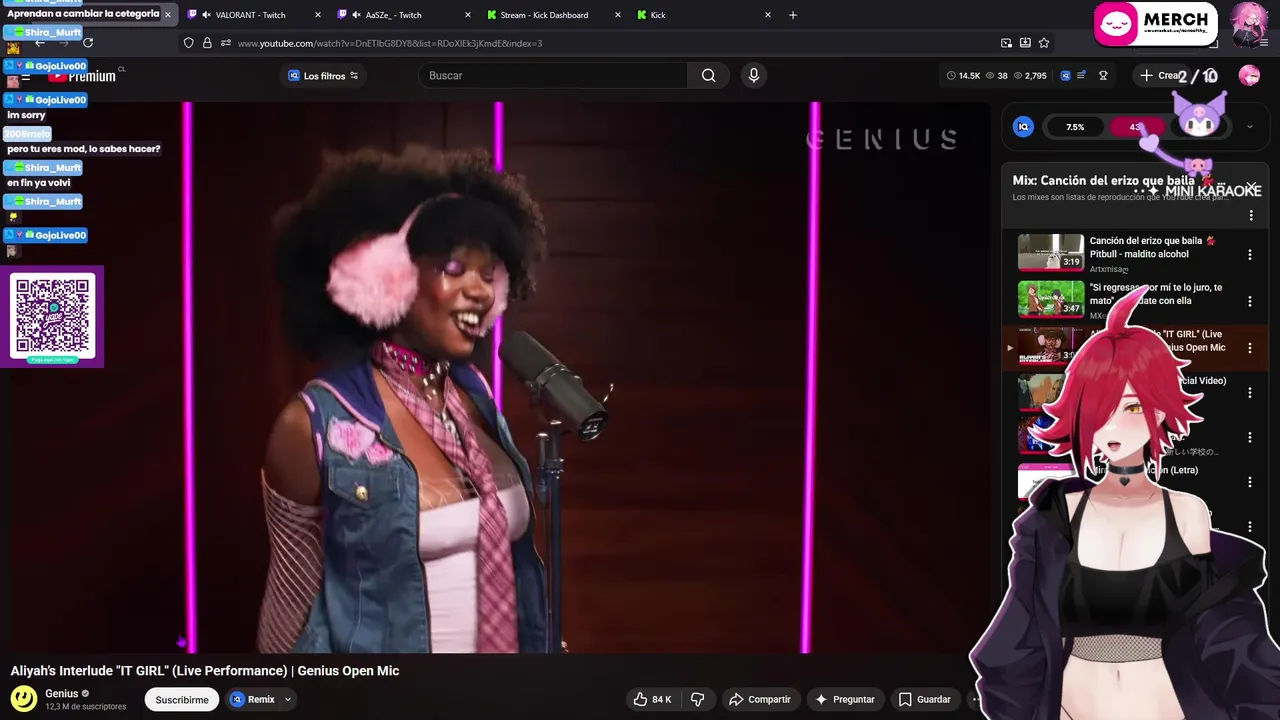Click the 14.5K views stat
This screenshot has height=720, width=1280.
click(964, 76)
